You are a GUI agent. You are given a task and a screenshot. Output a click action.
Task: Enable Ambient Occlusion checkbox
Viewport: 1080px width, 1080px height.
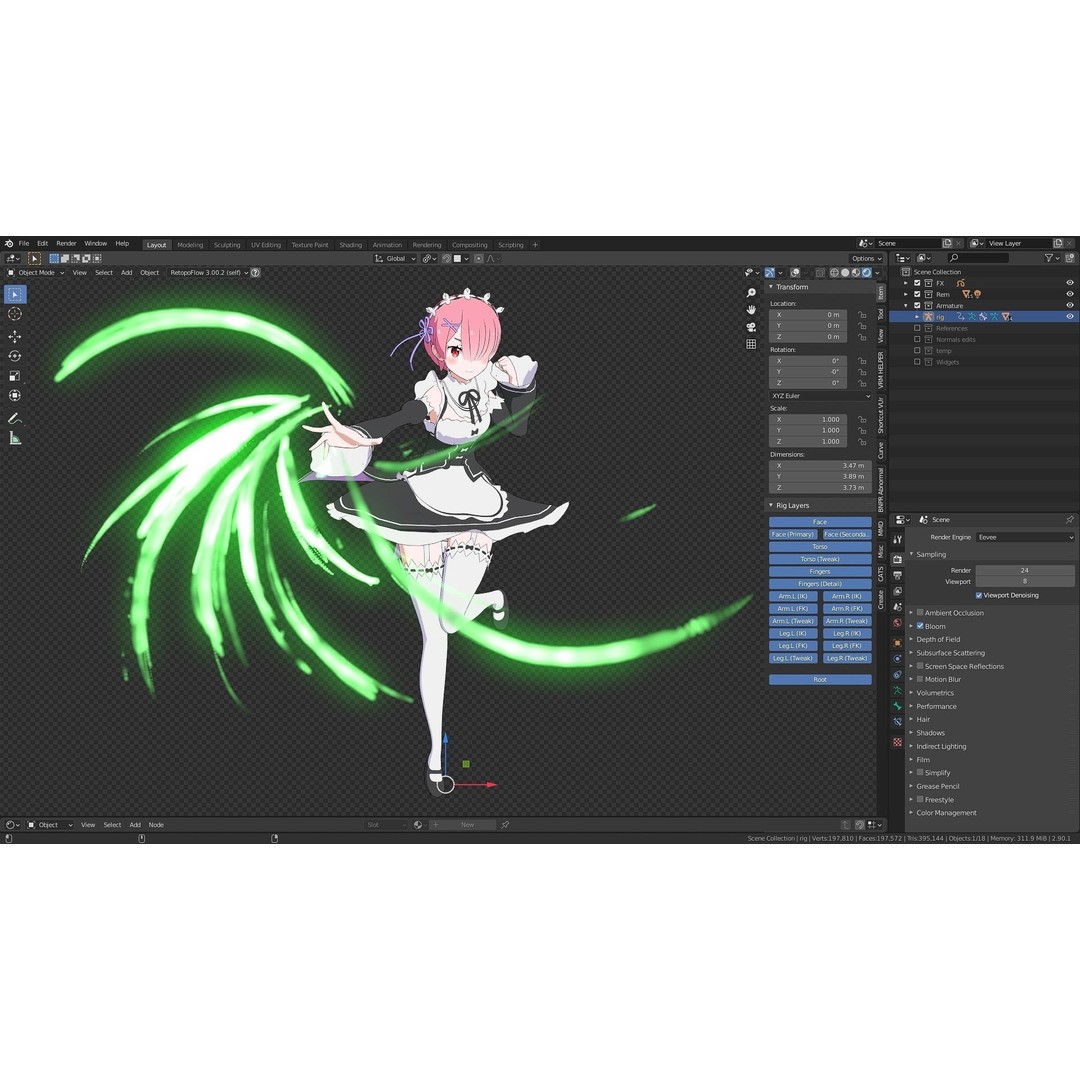[920, 613]
